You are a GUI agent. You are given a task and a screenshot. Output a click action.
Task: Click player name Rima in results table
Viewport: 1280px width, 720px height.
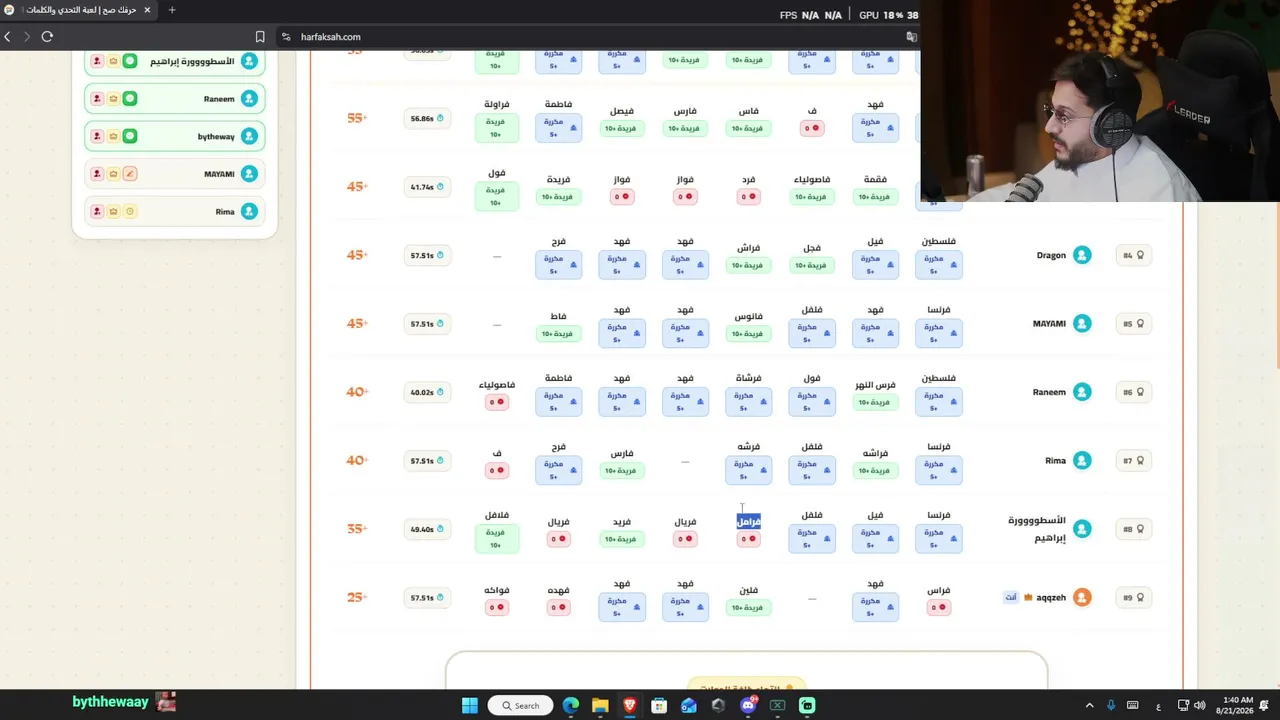pos(1056,461)
